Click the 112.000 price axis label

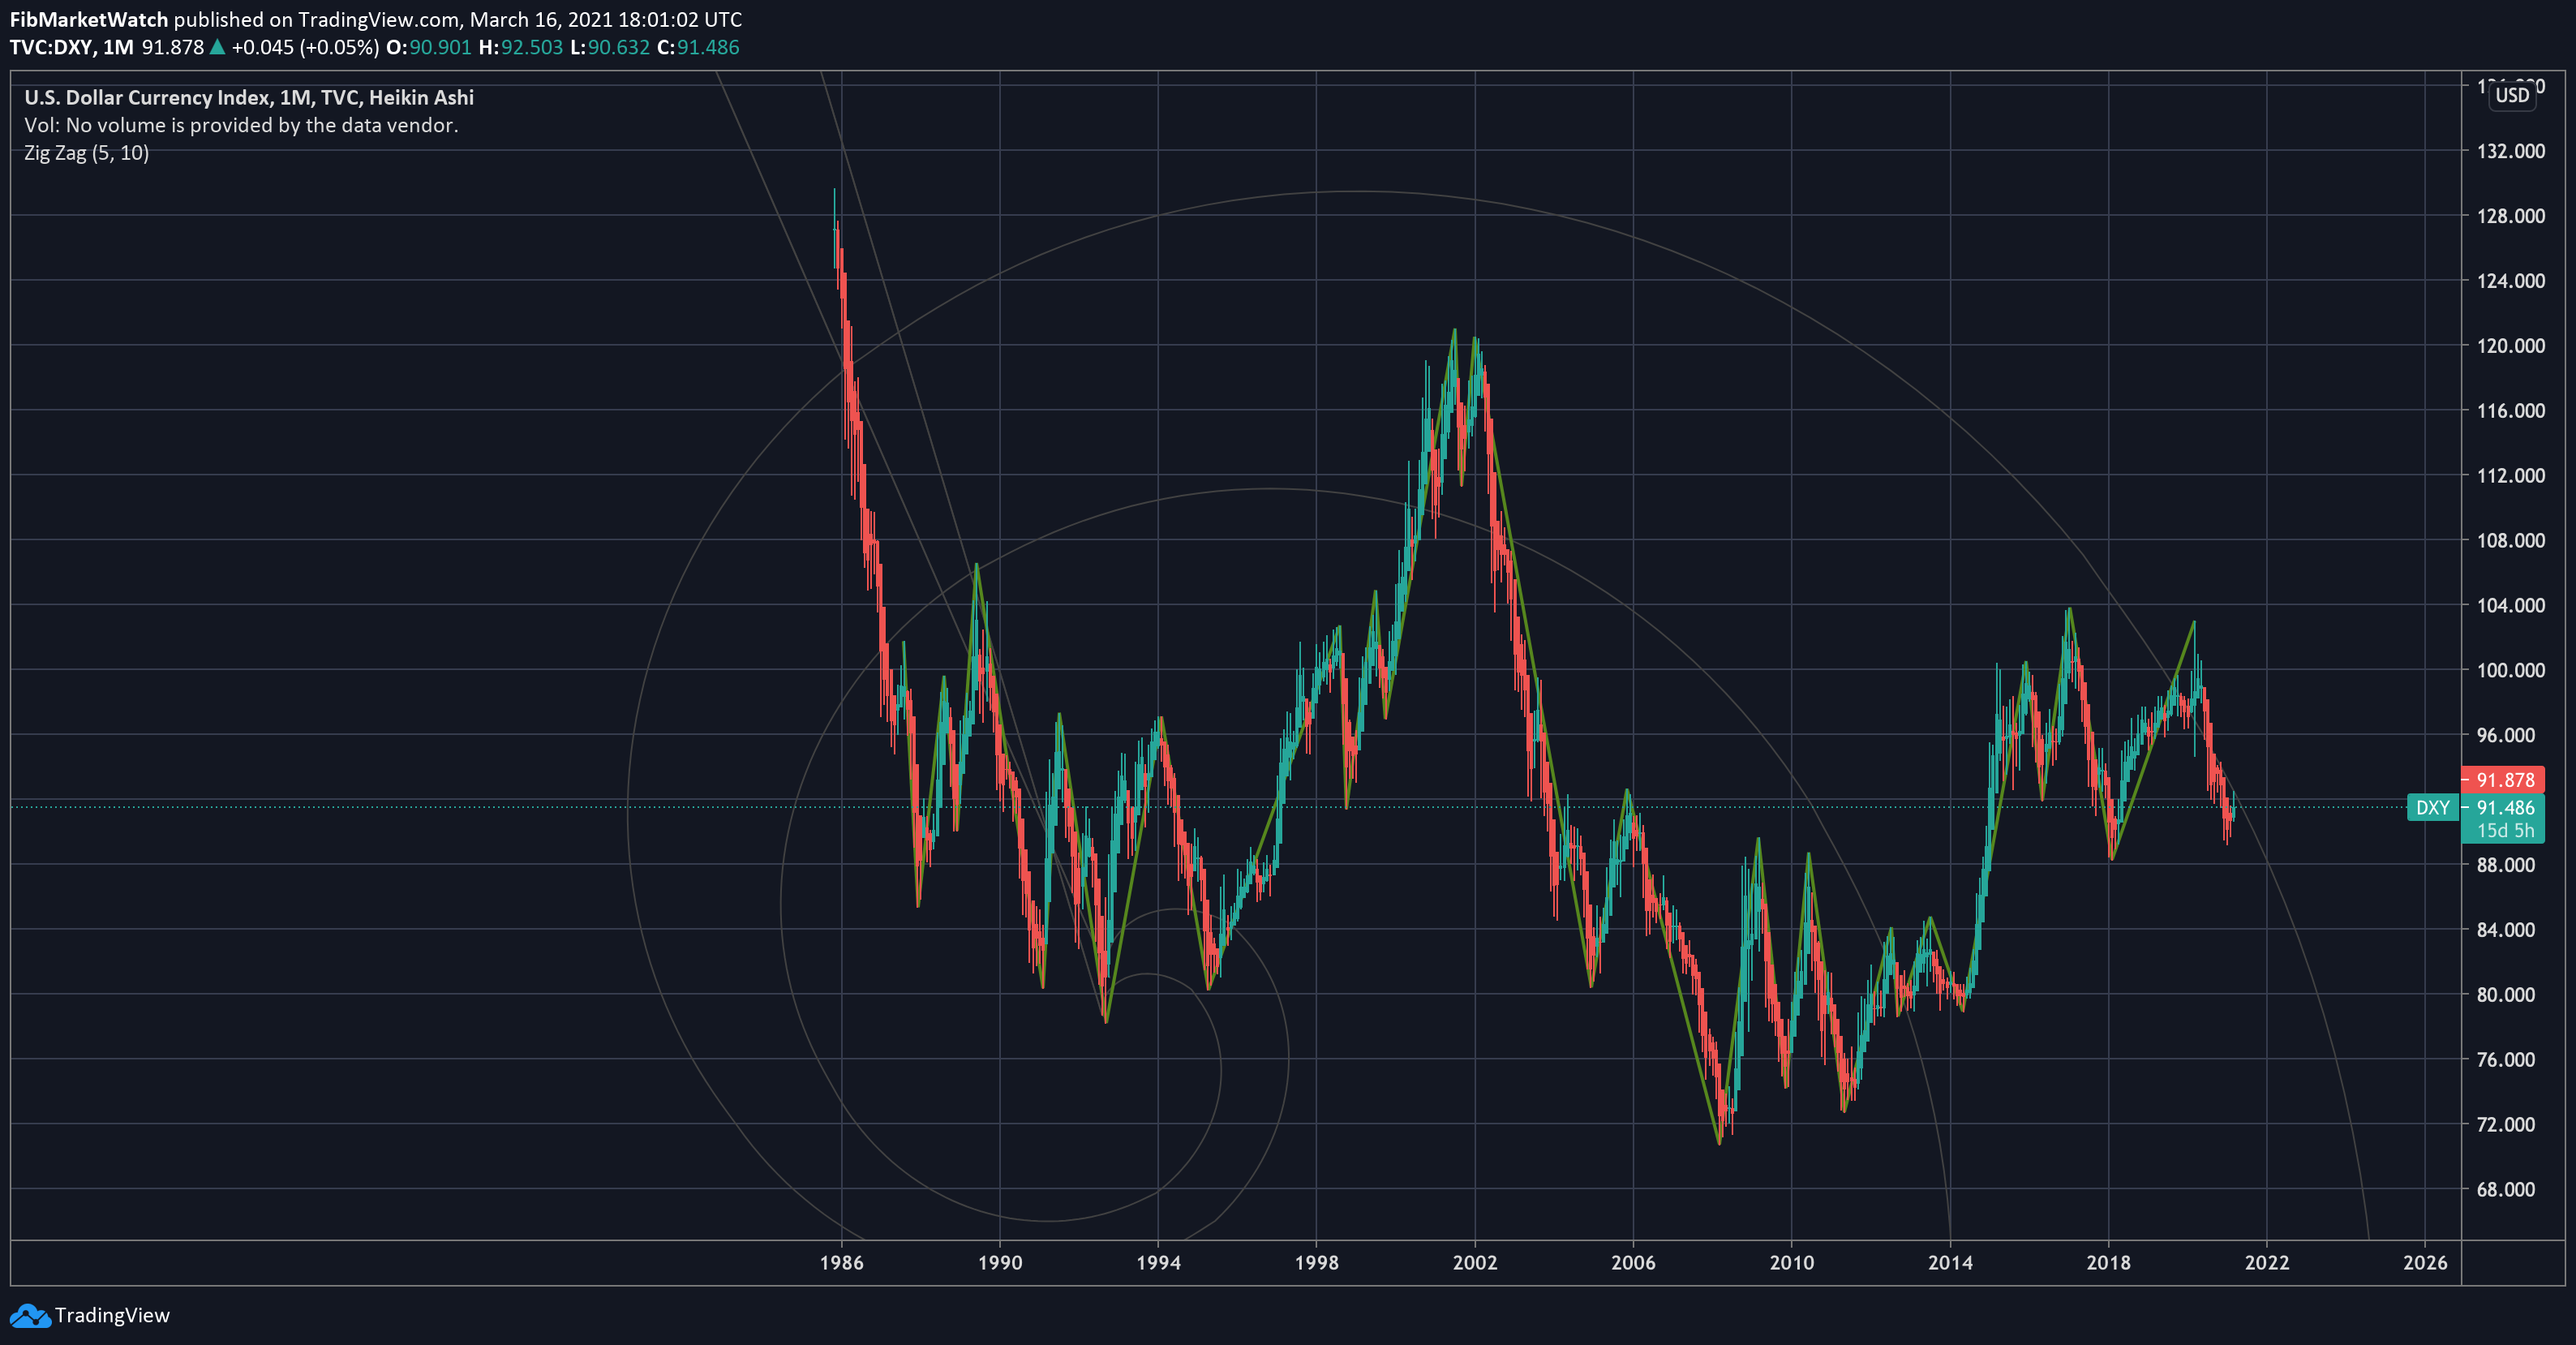click(x=2510, y=476)
